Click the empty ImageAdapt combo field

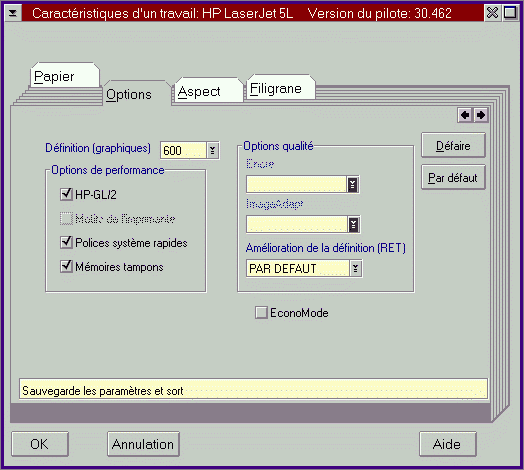[297, 224]
